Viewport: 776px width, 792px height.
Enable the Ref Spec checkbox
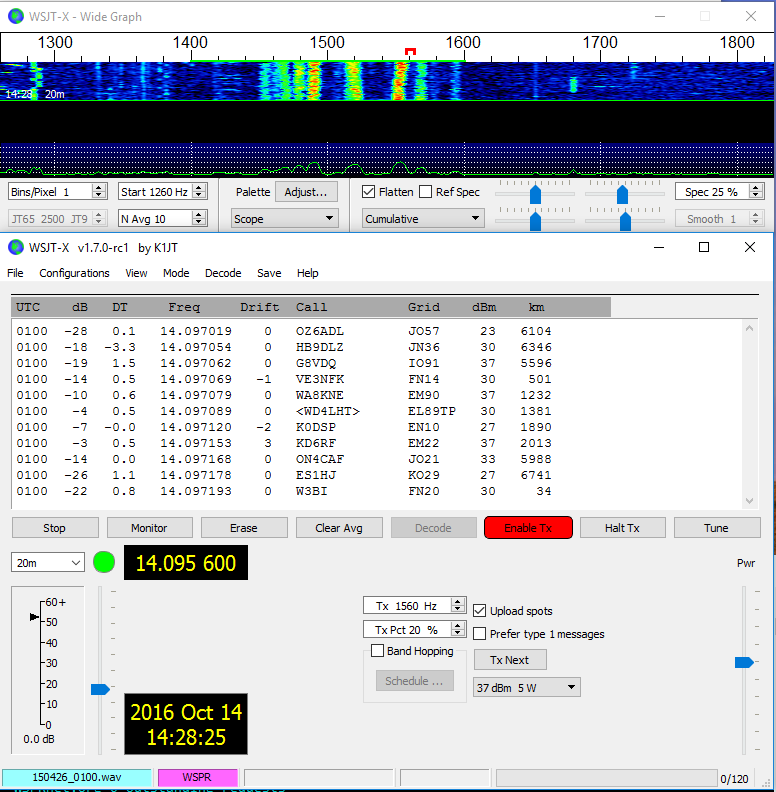(x=426, y=192)
